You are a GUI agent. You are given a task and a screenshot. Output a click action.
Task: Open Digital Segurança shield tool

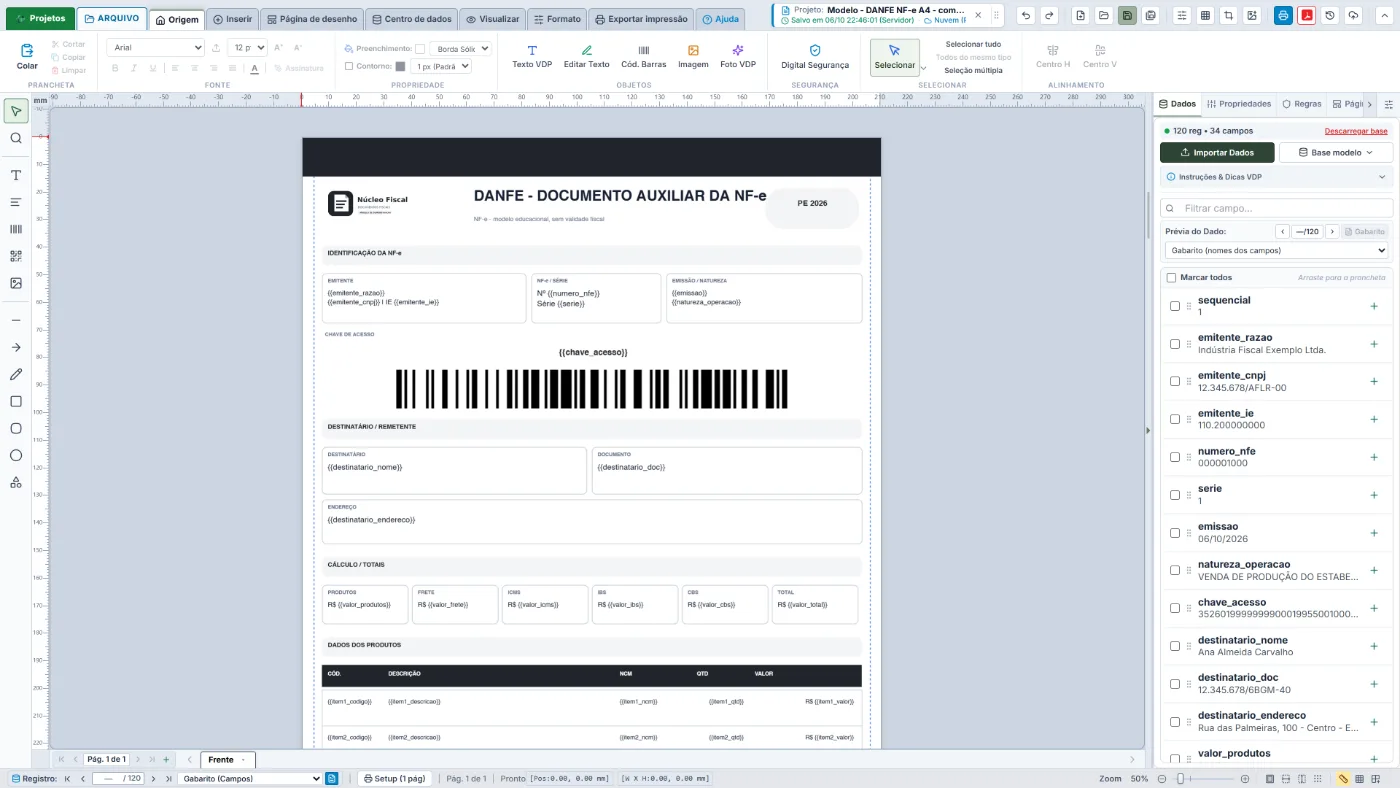tap(815, 57)
